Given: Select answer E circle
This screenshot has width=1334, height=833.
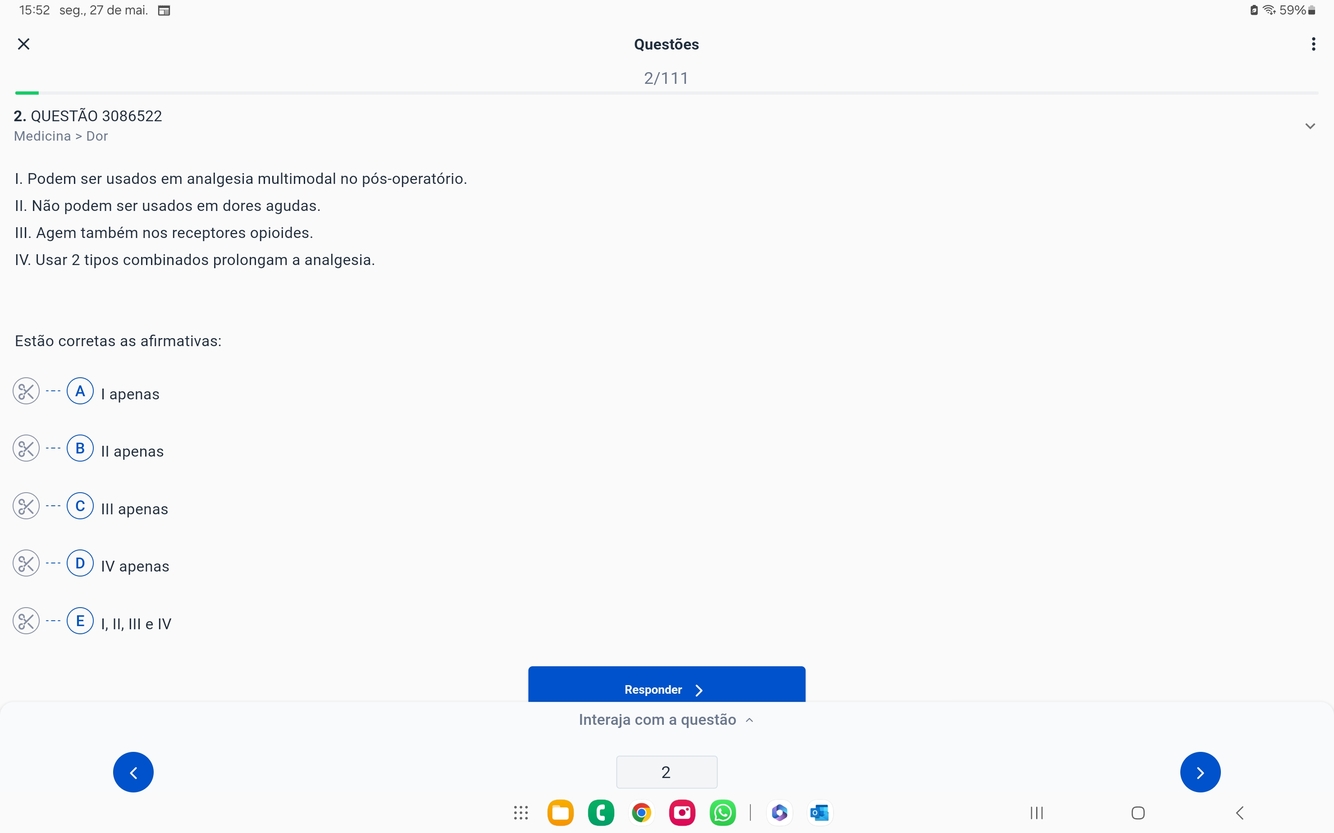Looking at the screenshot, I should [80, 621].
